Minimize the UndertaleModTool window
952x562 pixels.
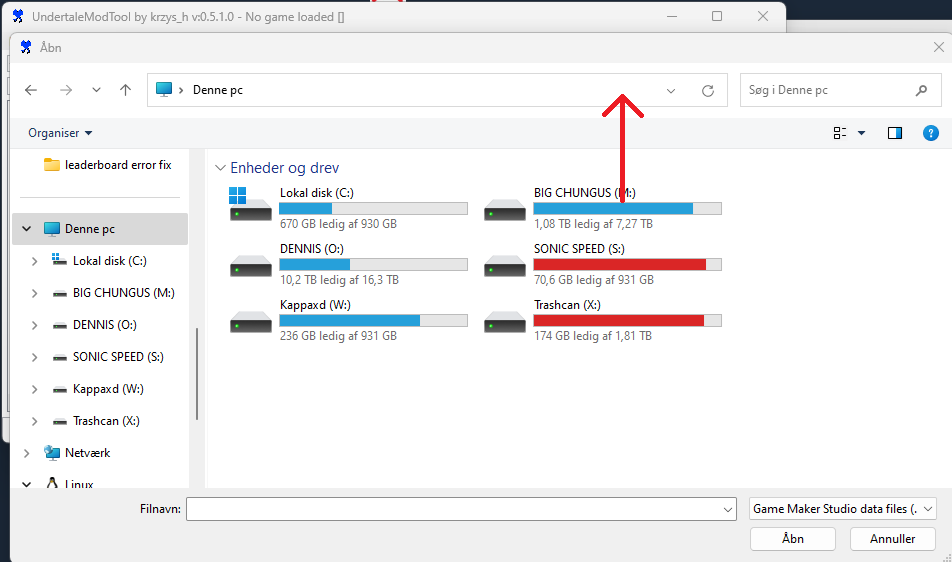click(x=672, y=16)
